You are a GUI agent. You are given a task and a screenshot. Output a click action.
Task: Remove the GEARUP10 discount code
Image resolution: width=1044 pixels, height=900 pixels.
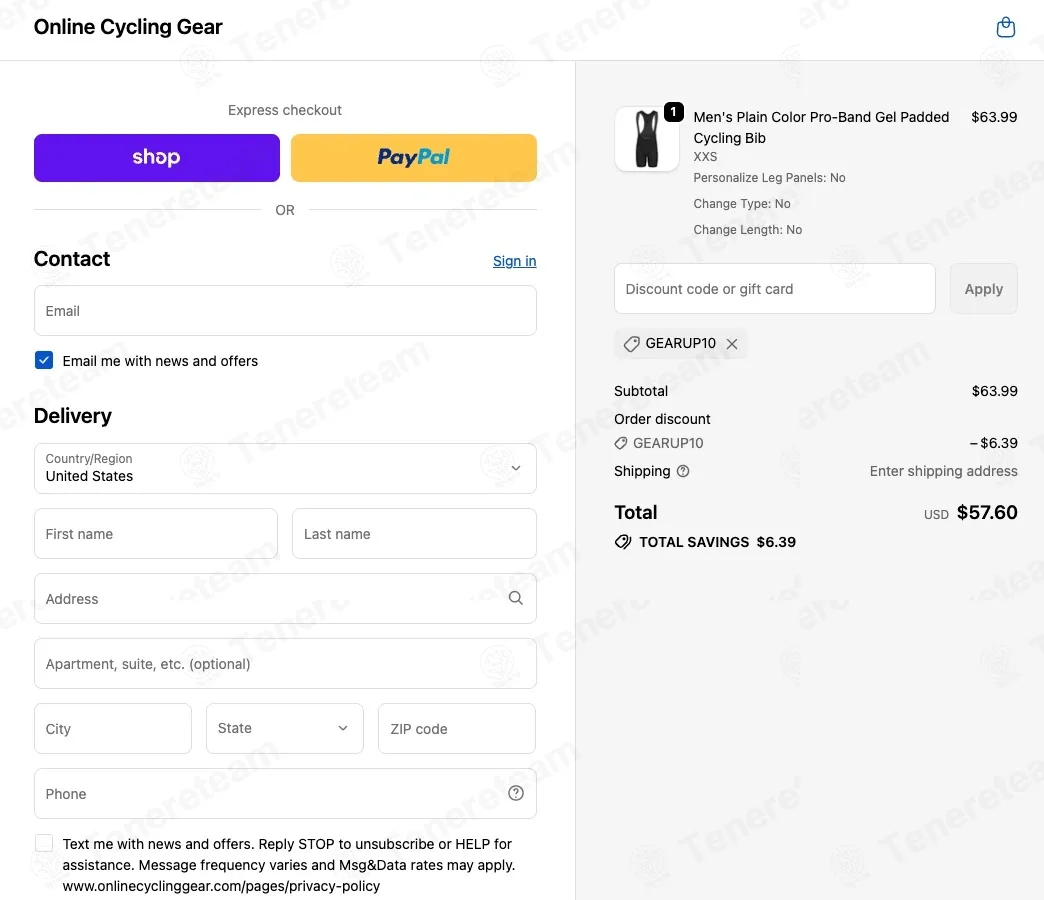pyautogui.click(x=732, y=344)
